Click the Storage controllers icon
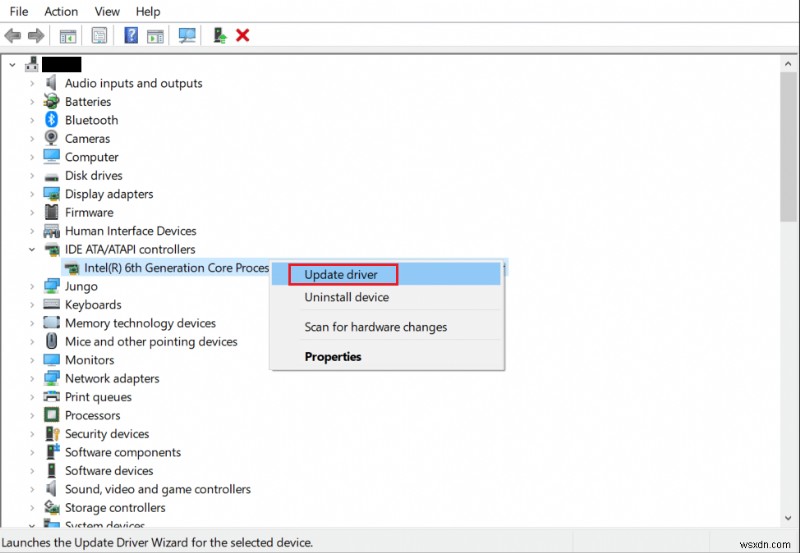 coord(51,507)
